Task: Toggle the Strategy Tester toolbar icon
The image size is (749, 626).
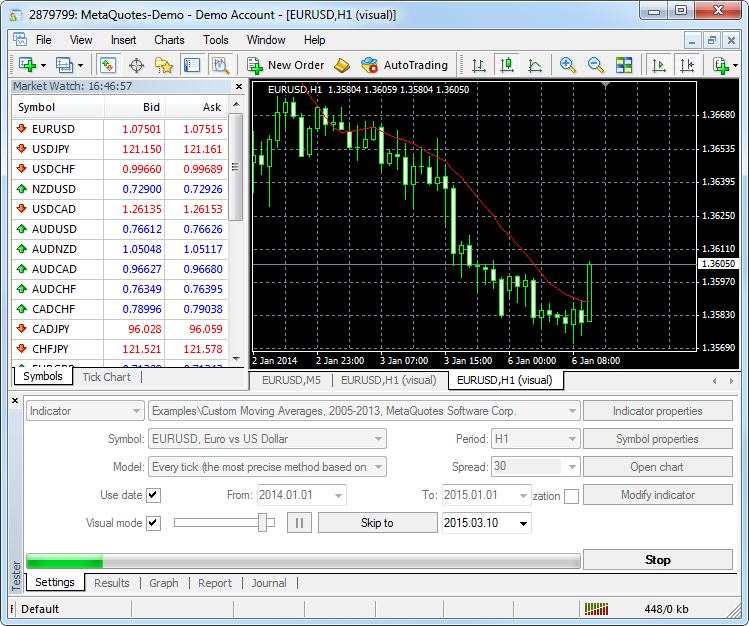Action: coord(220,65)
